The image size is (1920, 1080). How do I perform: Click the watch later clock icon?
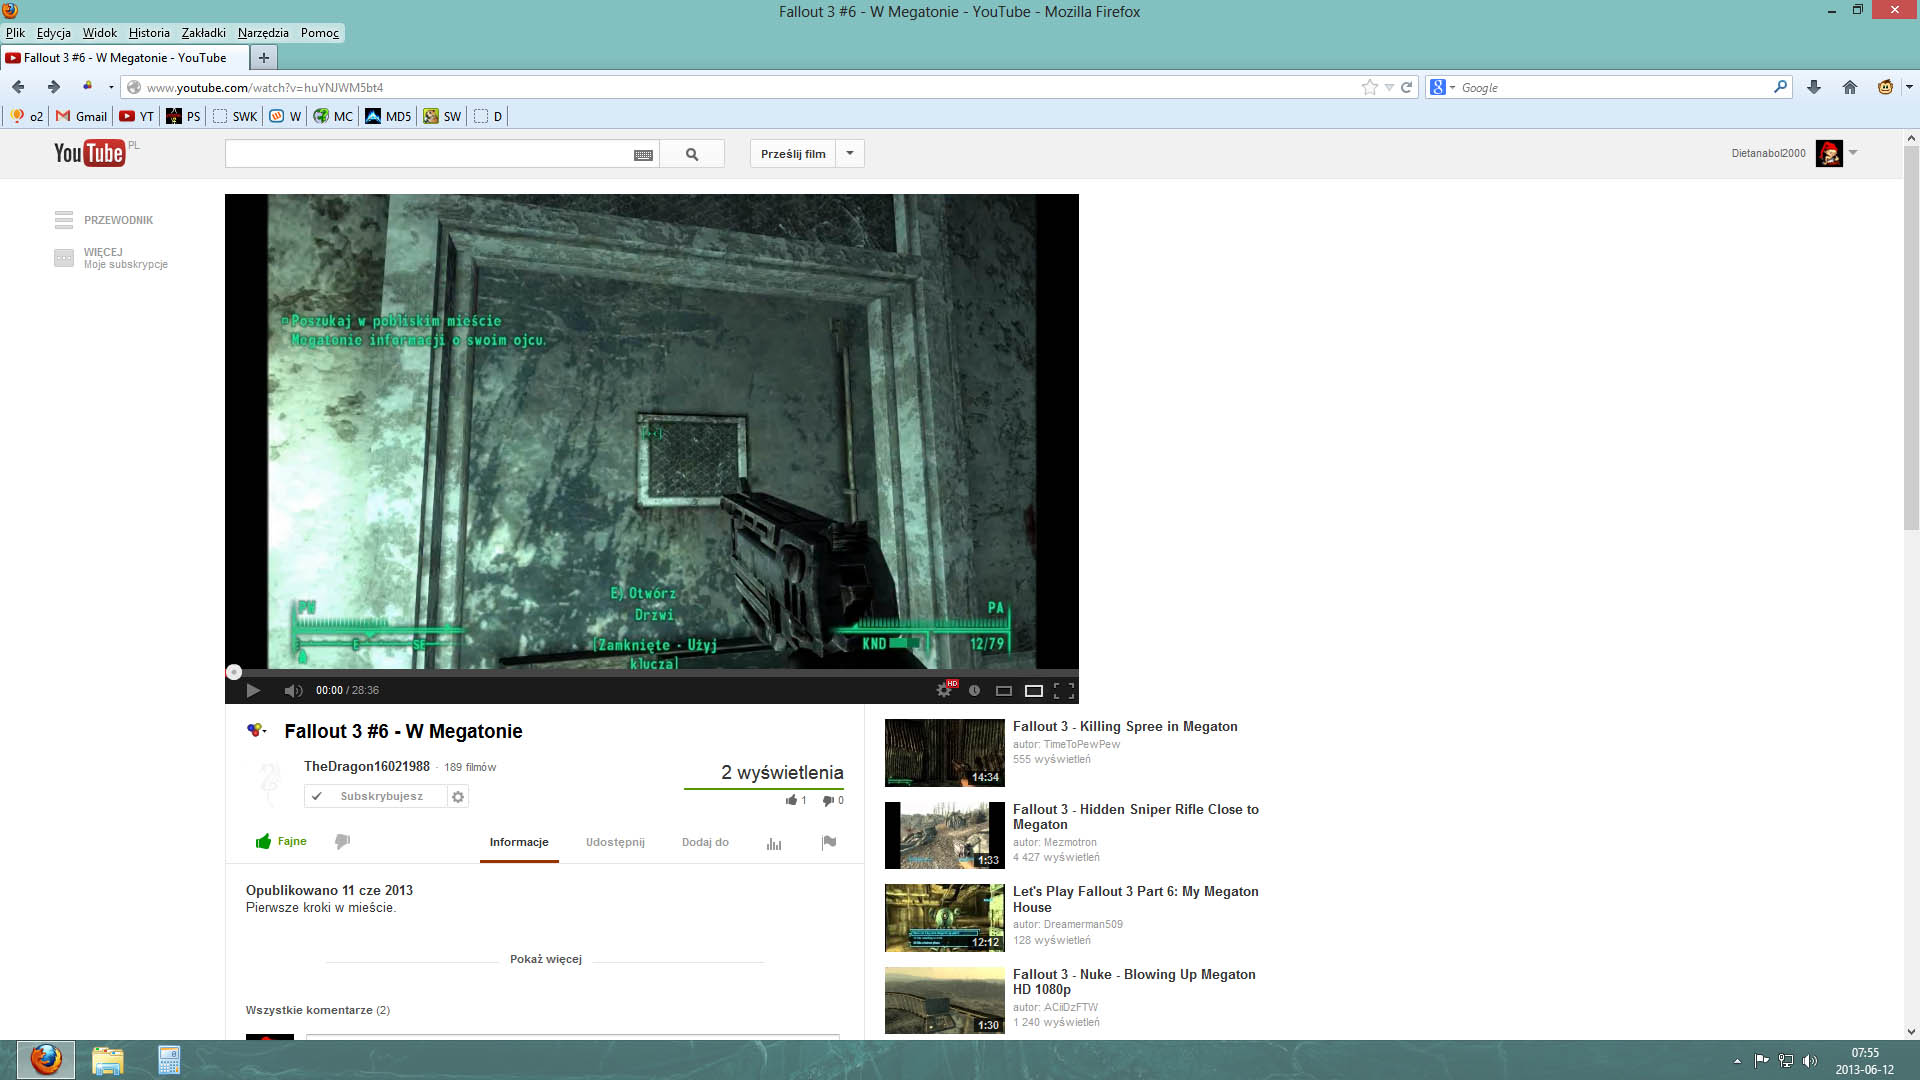[974, 690]
